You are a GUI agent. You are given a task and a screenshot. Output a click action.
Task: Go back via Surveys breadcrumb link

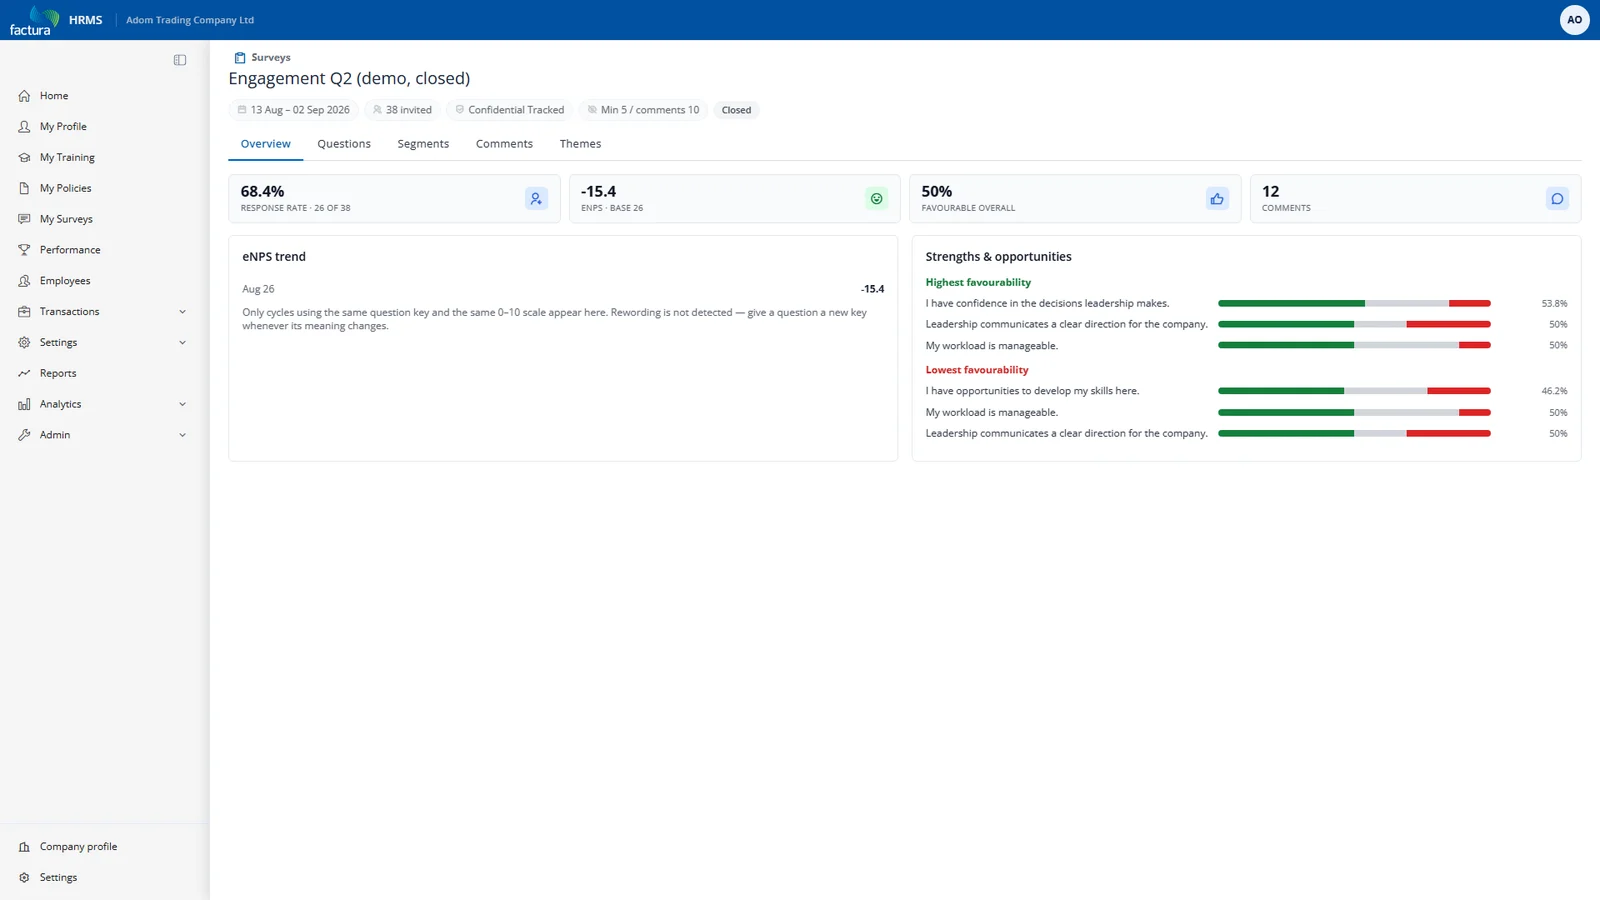pyautogui.click(x=271, y=58)
